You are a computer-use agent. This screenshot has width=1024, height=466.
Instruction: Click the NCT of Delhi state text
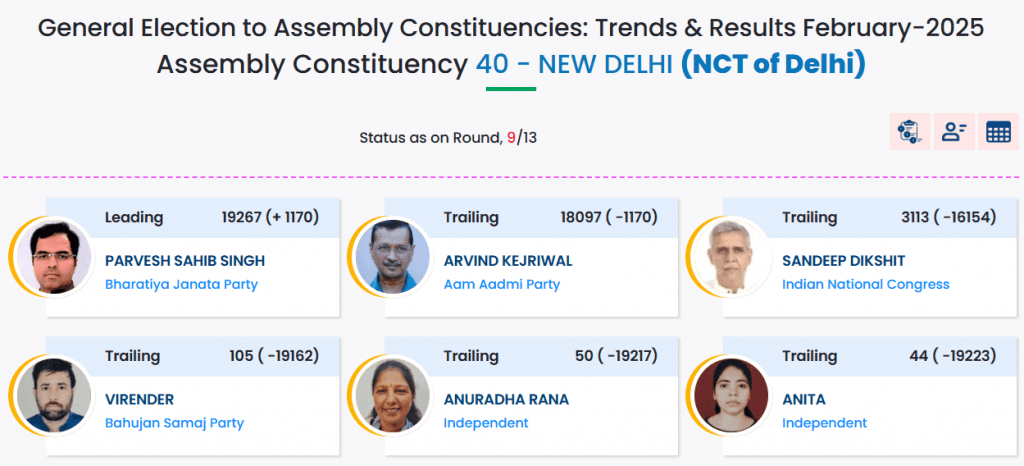772,65
